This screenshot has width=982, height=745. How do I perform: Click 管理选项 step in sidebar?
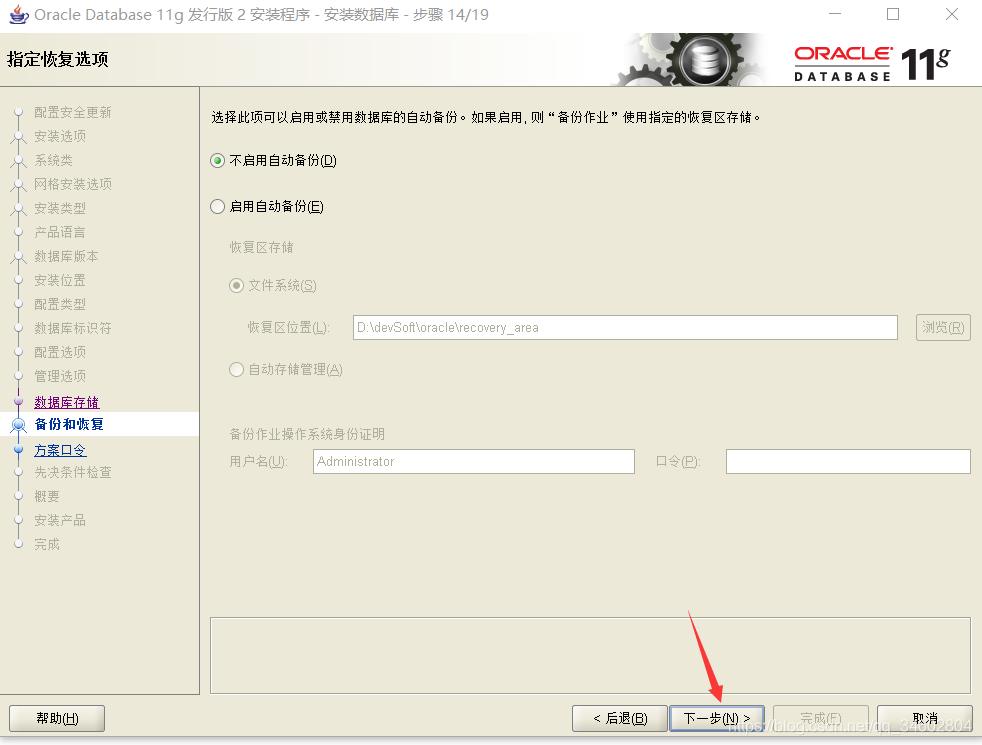click(60, 376)
